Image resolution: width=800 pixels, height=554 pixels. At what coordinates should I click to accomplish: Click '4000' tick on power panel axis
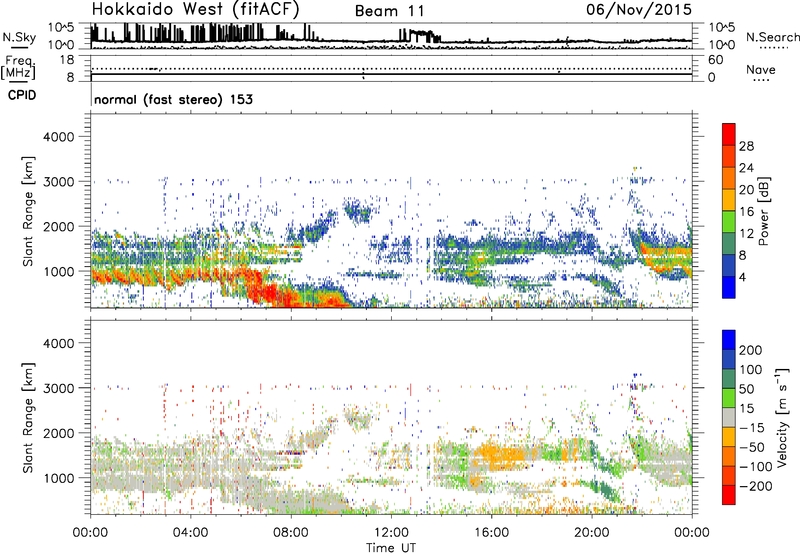coord(58,137)
